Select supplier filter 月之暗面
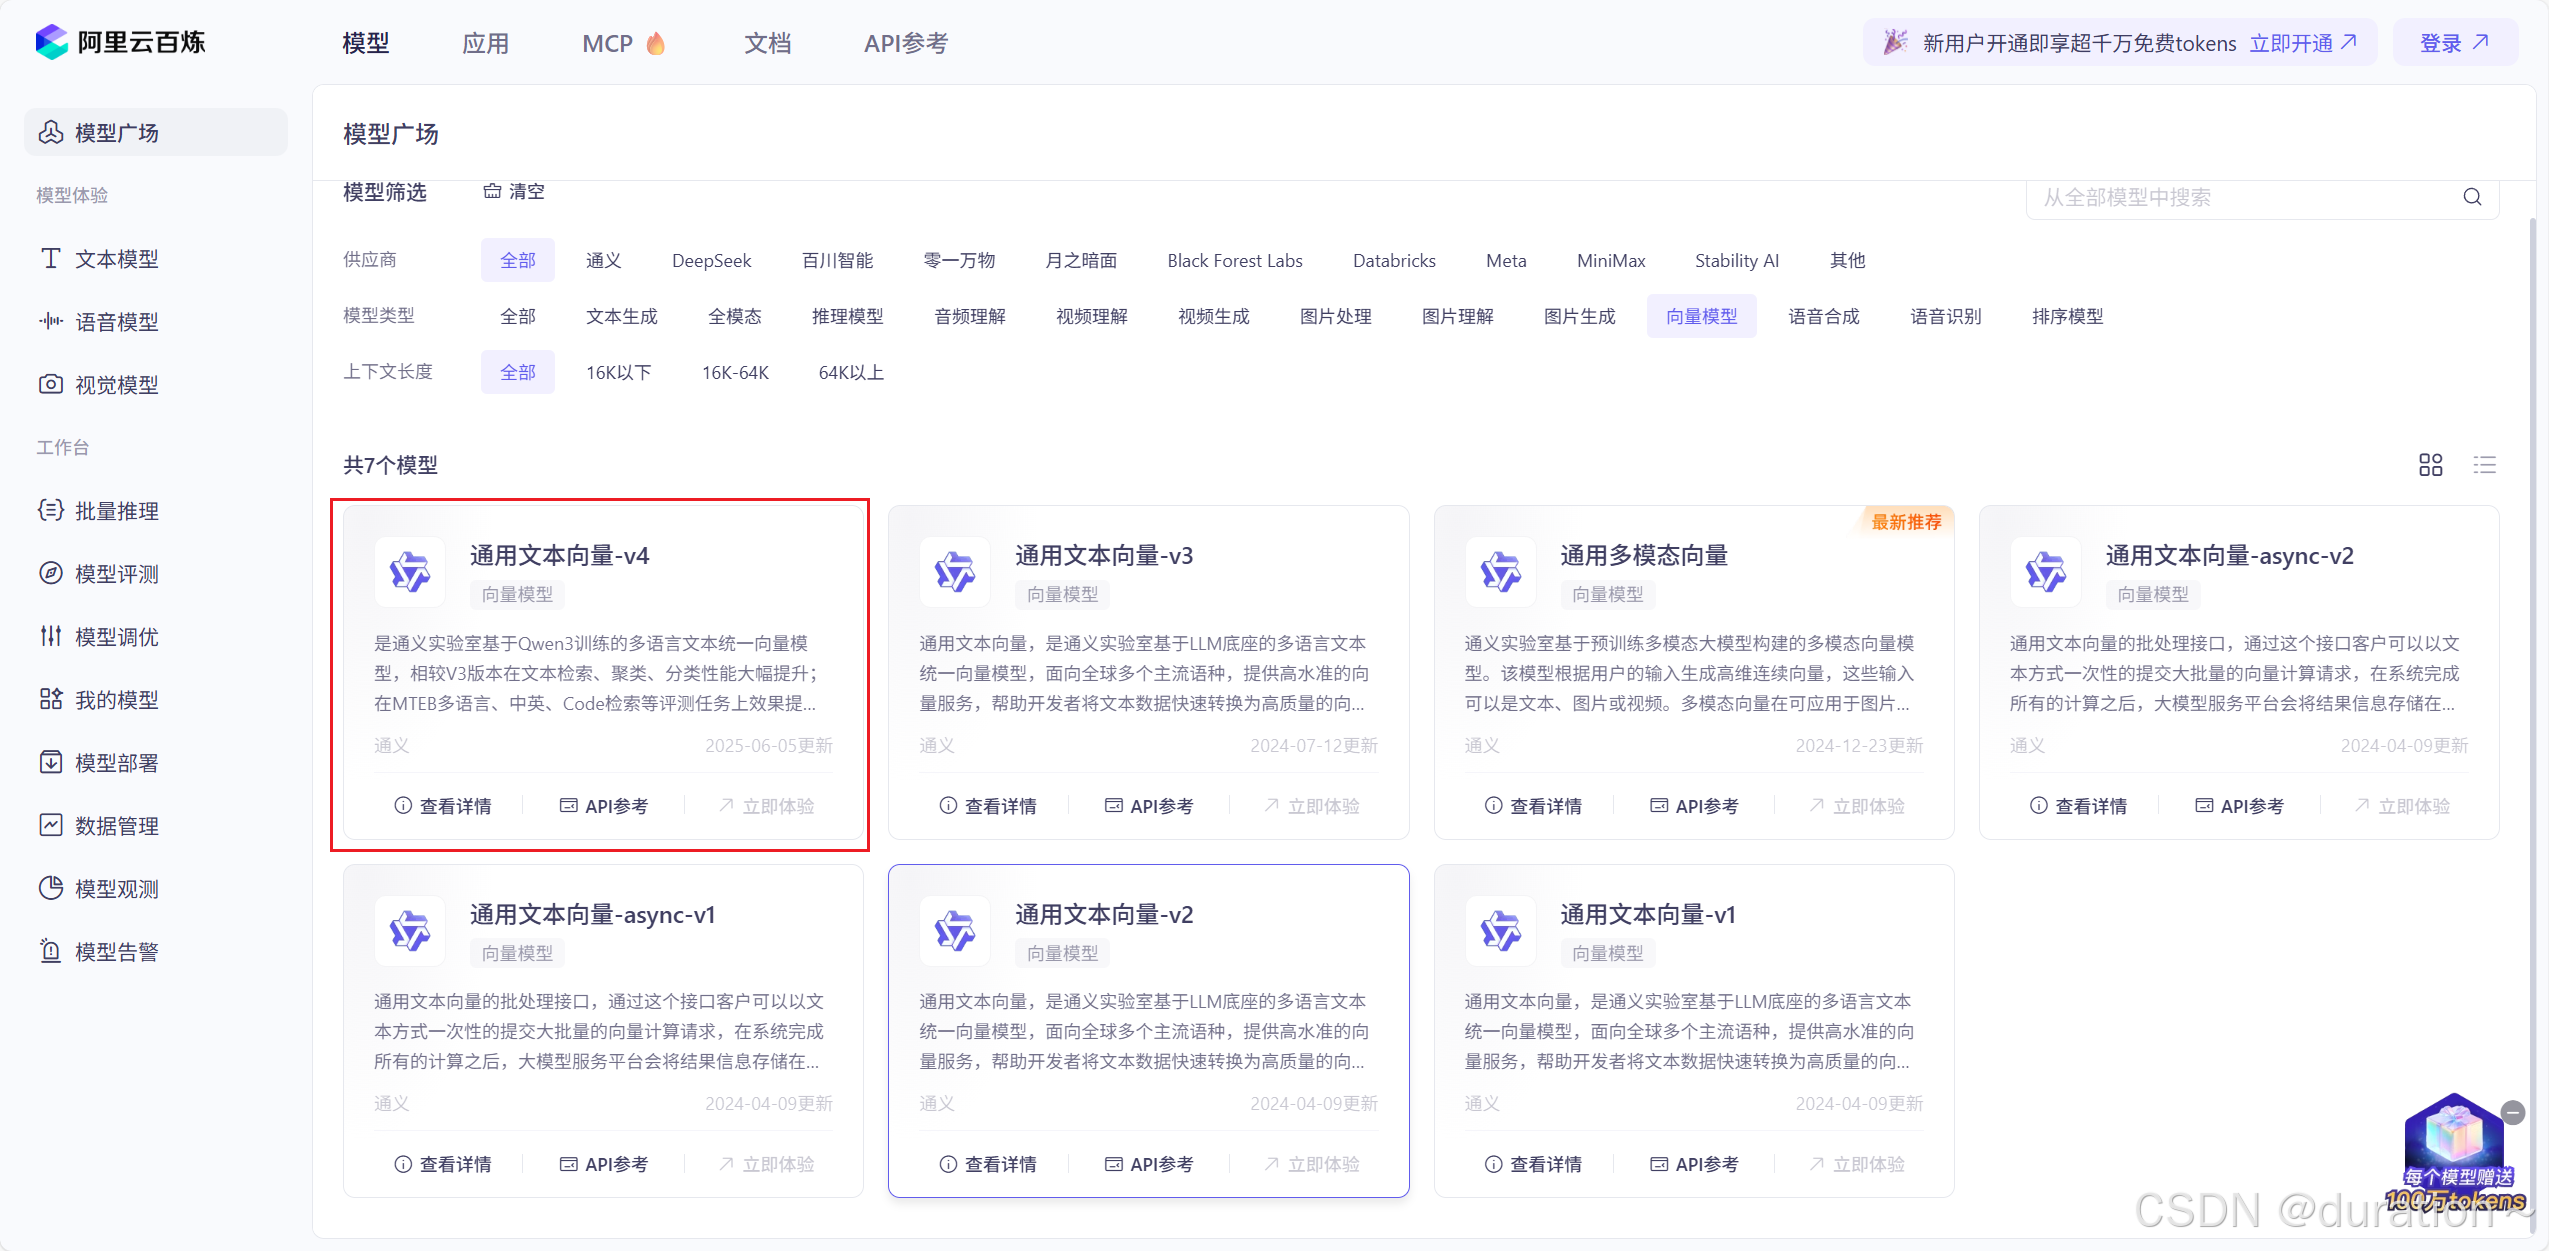 (x=1081, y=260)
